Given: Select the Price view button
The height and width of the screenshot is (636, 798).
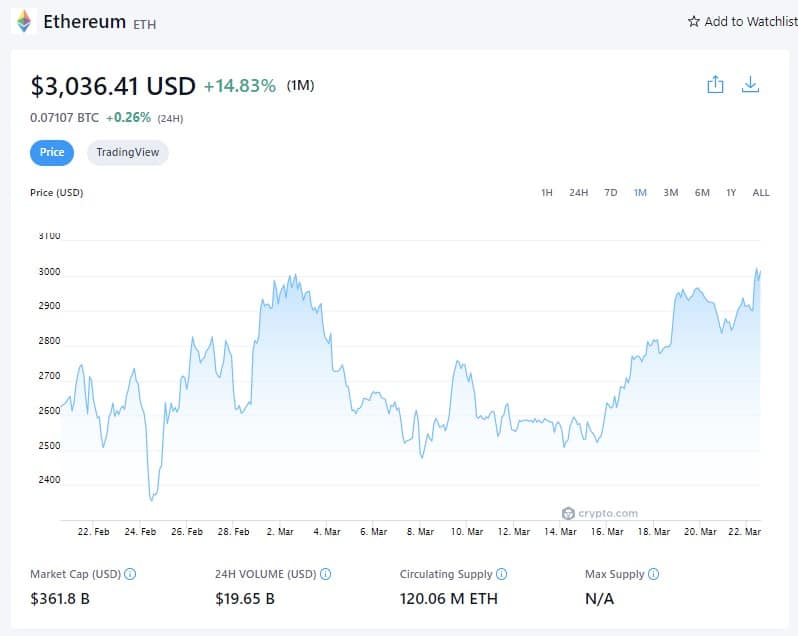Looking at the screenshot, I should coord(52,153).
